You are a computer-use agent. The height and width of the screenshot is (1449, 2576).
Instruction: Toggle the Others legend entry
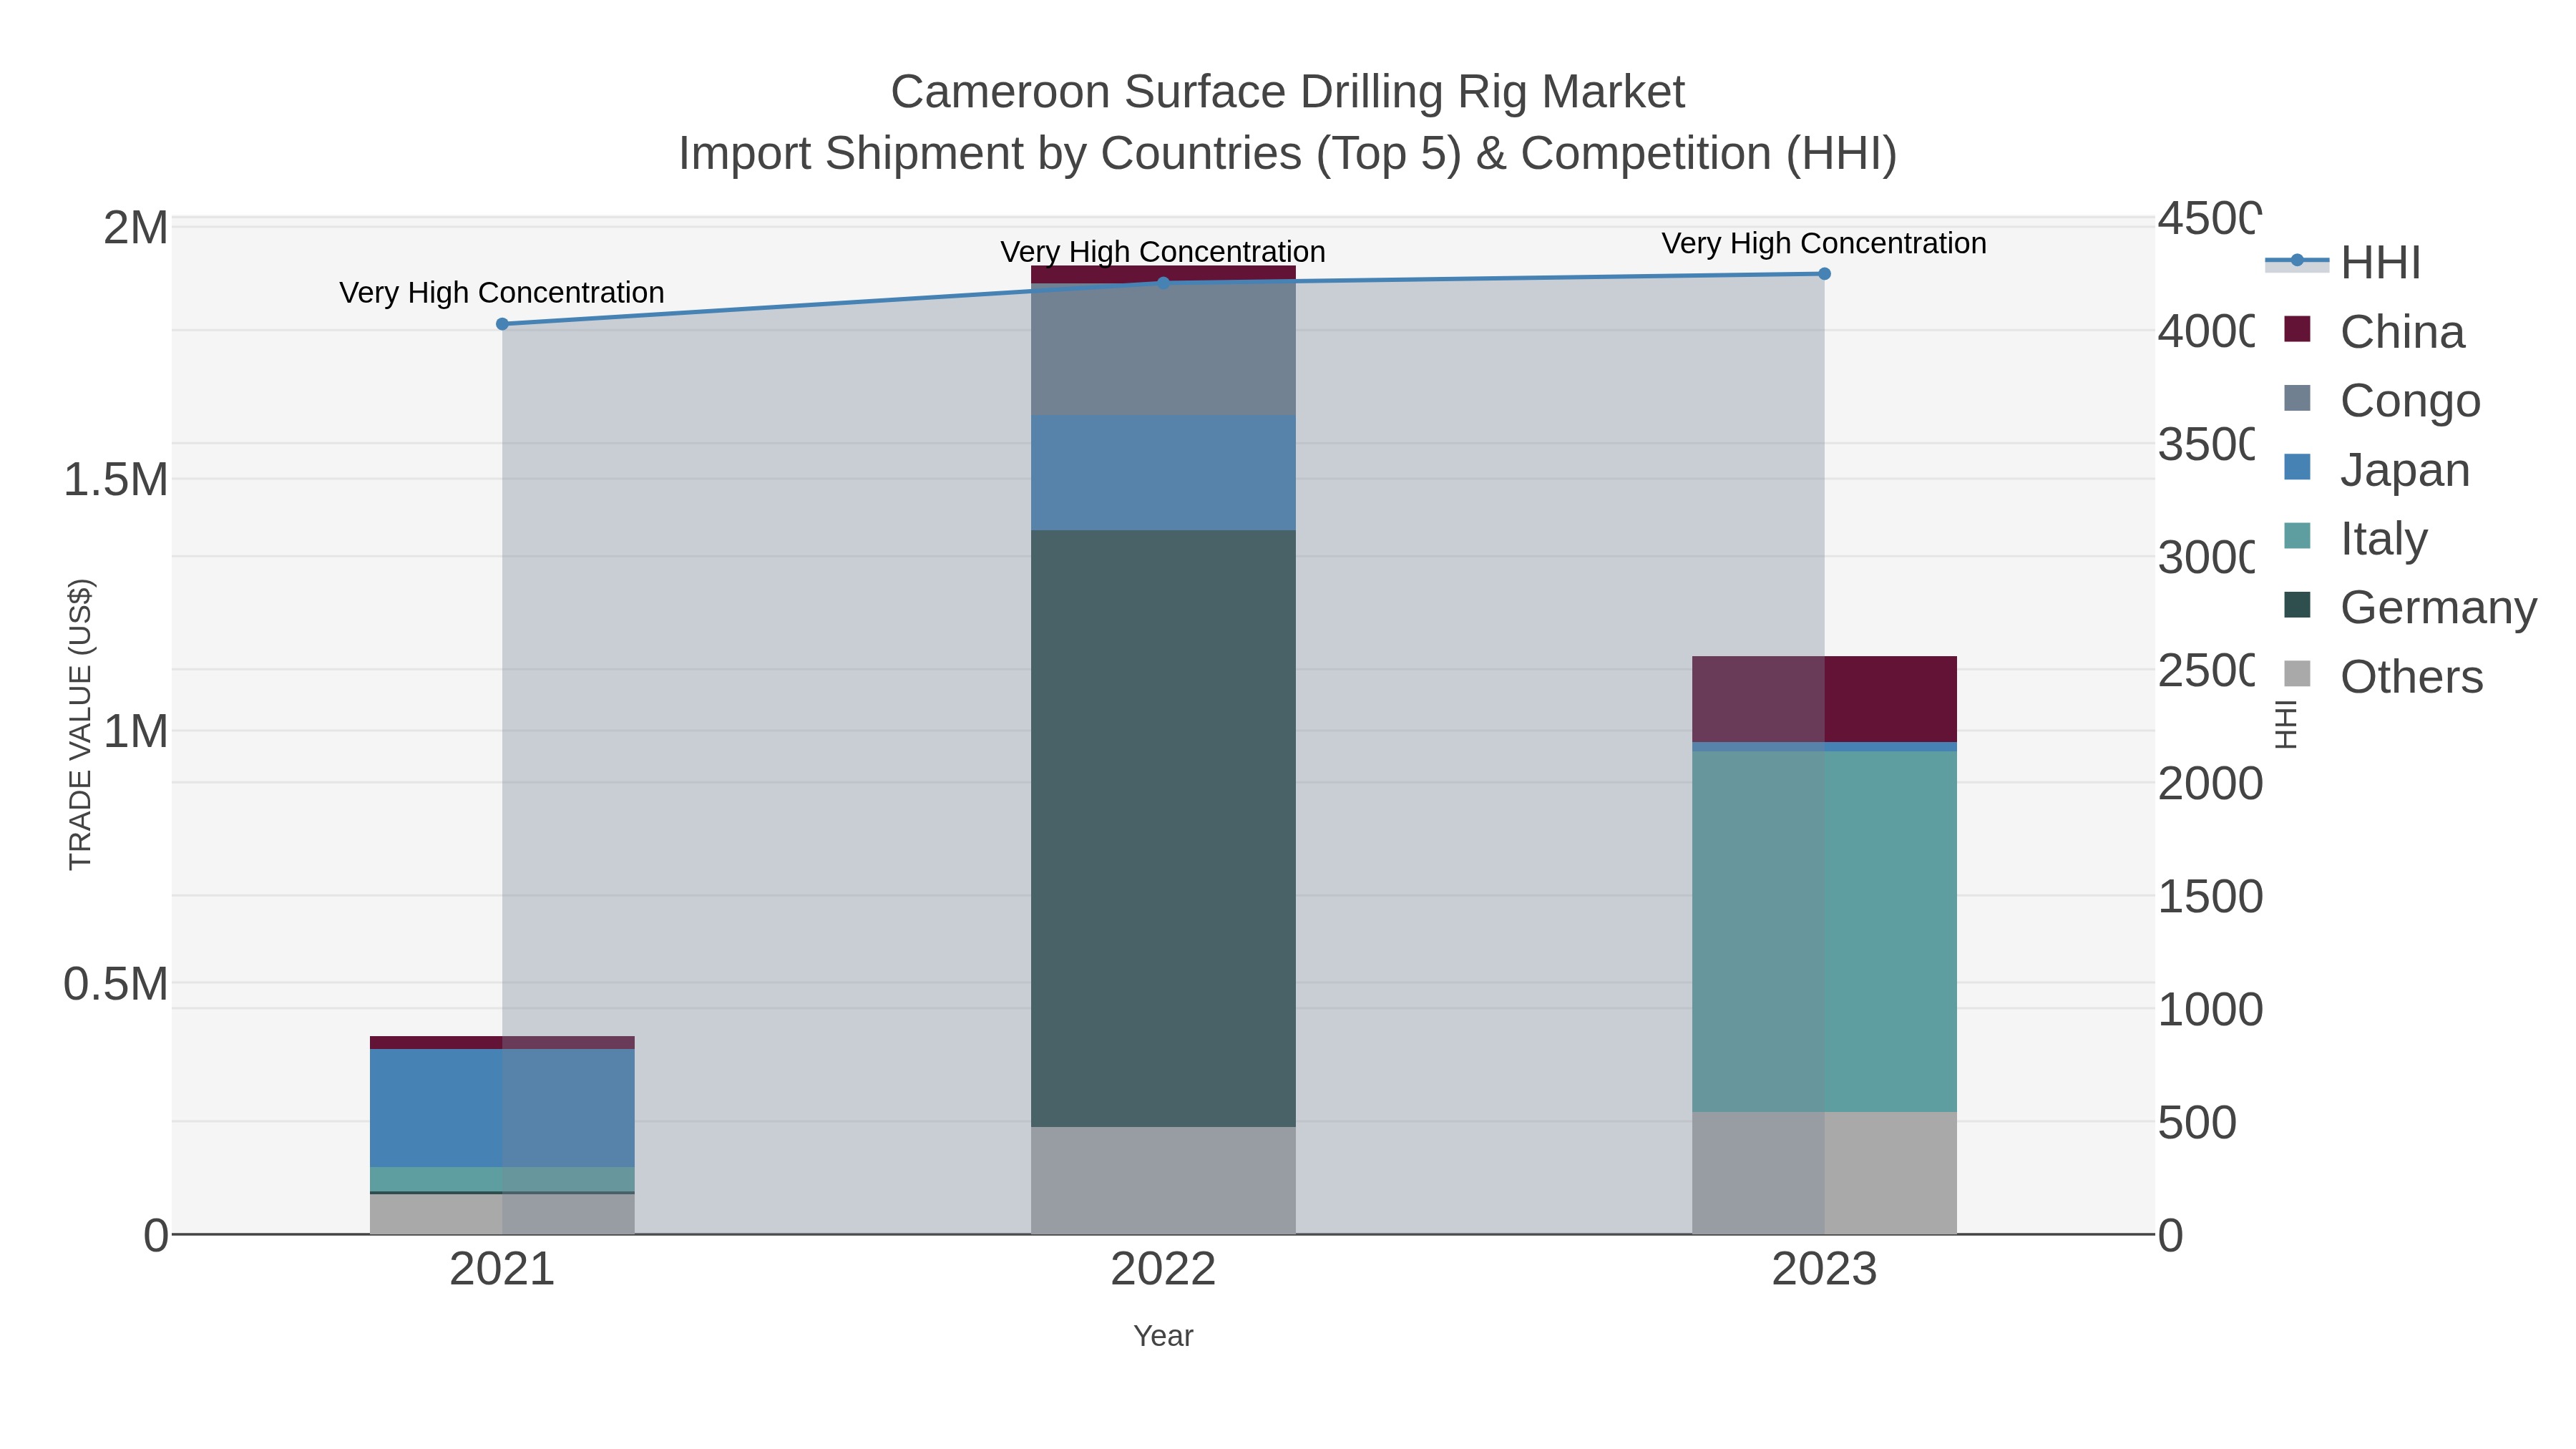2384,677
